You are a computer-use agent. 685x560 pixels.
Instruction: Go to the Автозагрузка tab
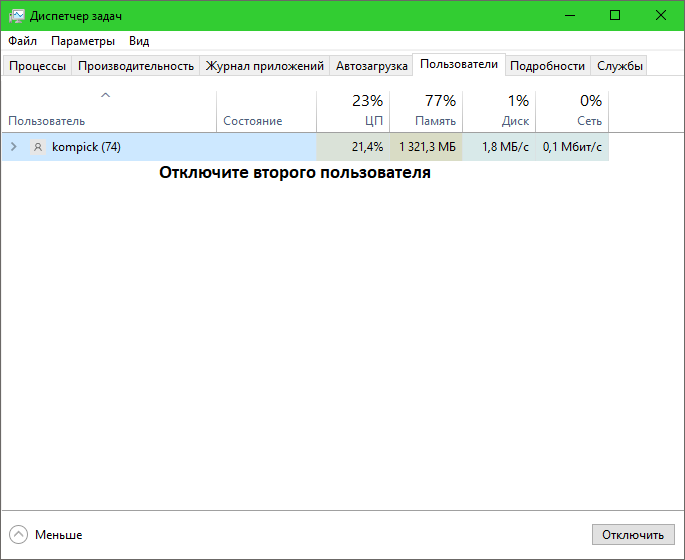pos(372,66)
